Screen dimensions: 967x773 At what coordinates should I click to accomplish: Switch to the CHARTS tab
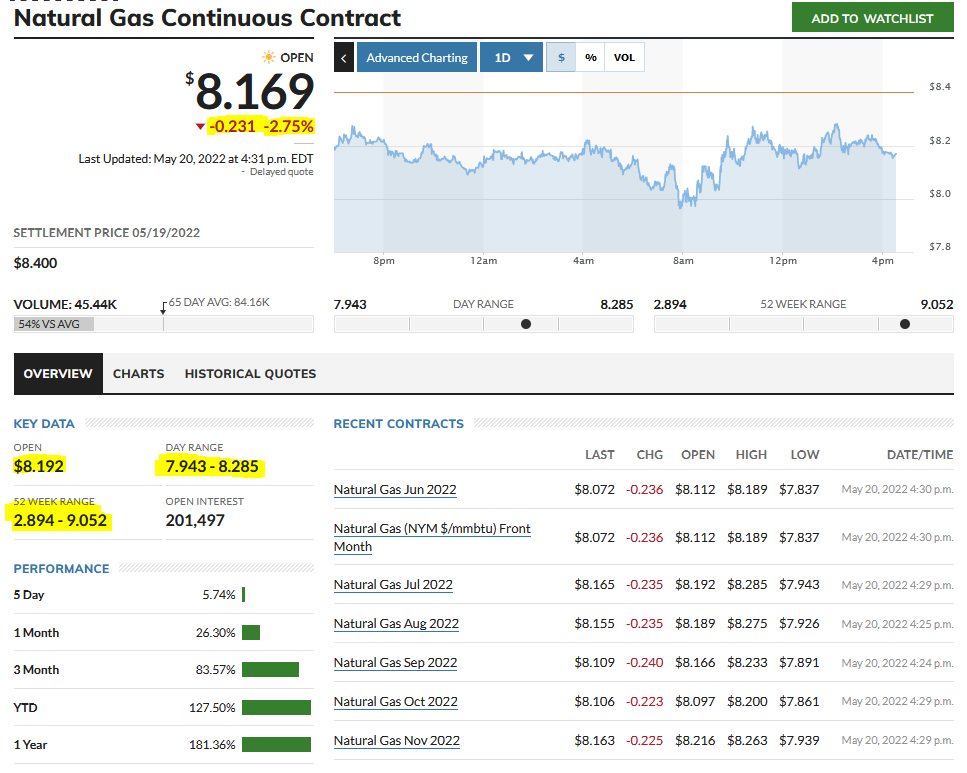(x=139, y=374)
